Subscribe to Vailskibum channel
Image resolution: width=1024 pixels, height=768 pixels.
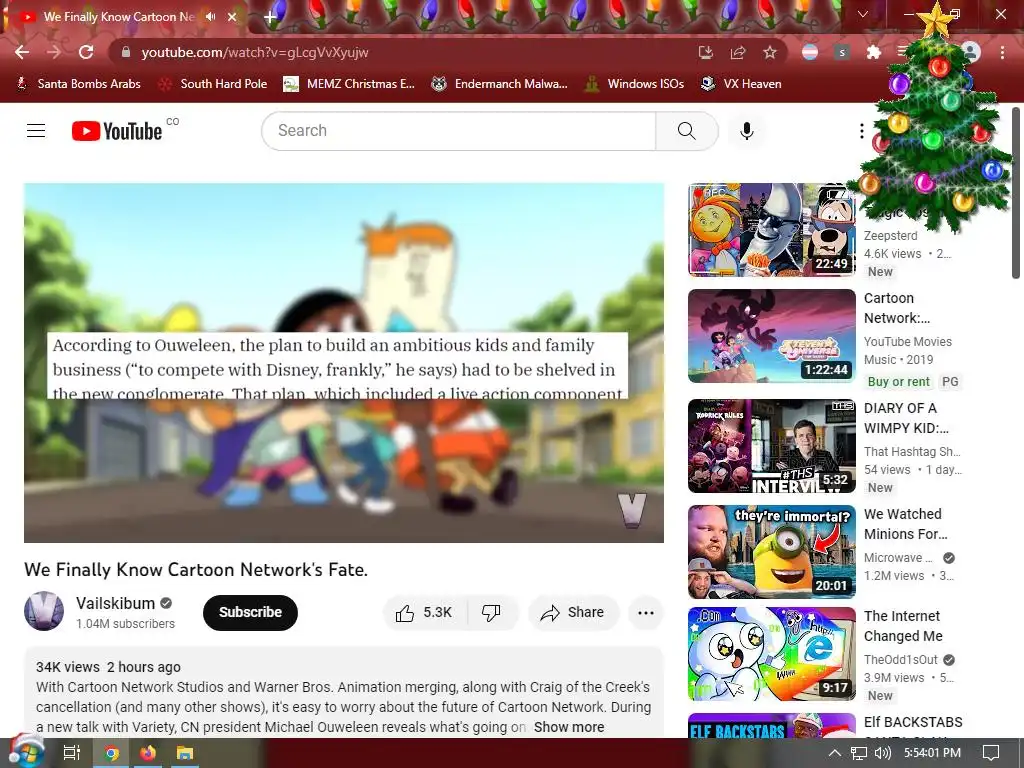(250, 613)
